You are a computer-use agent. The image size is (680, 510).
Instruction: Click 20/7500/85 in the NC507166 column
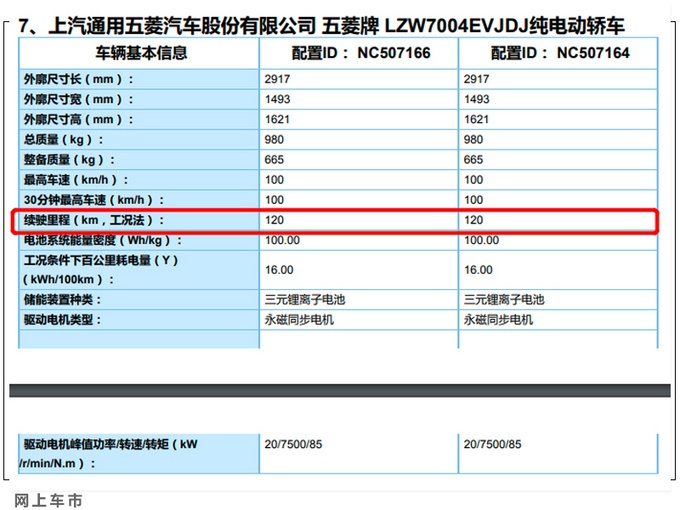coord(294,444)
